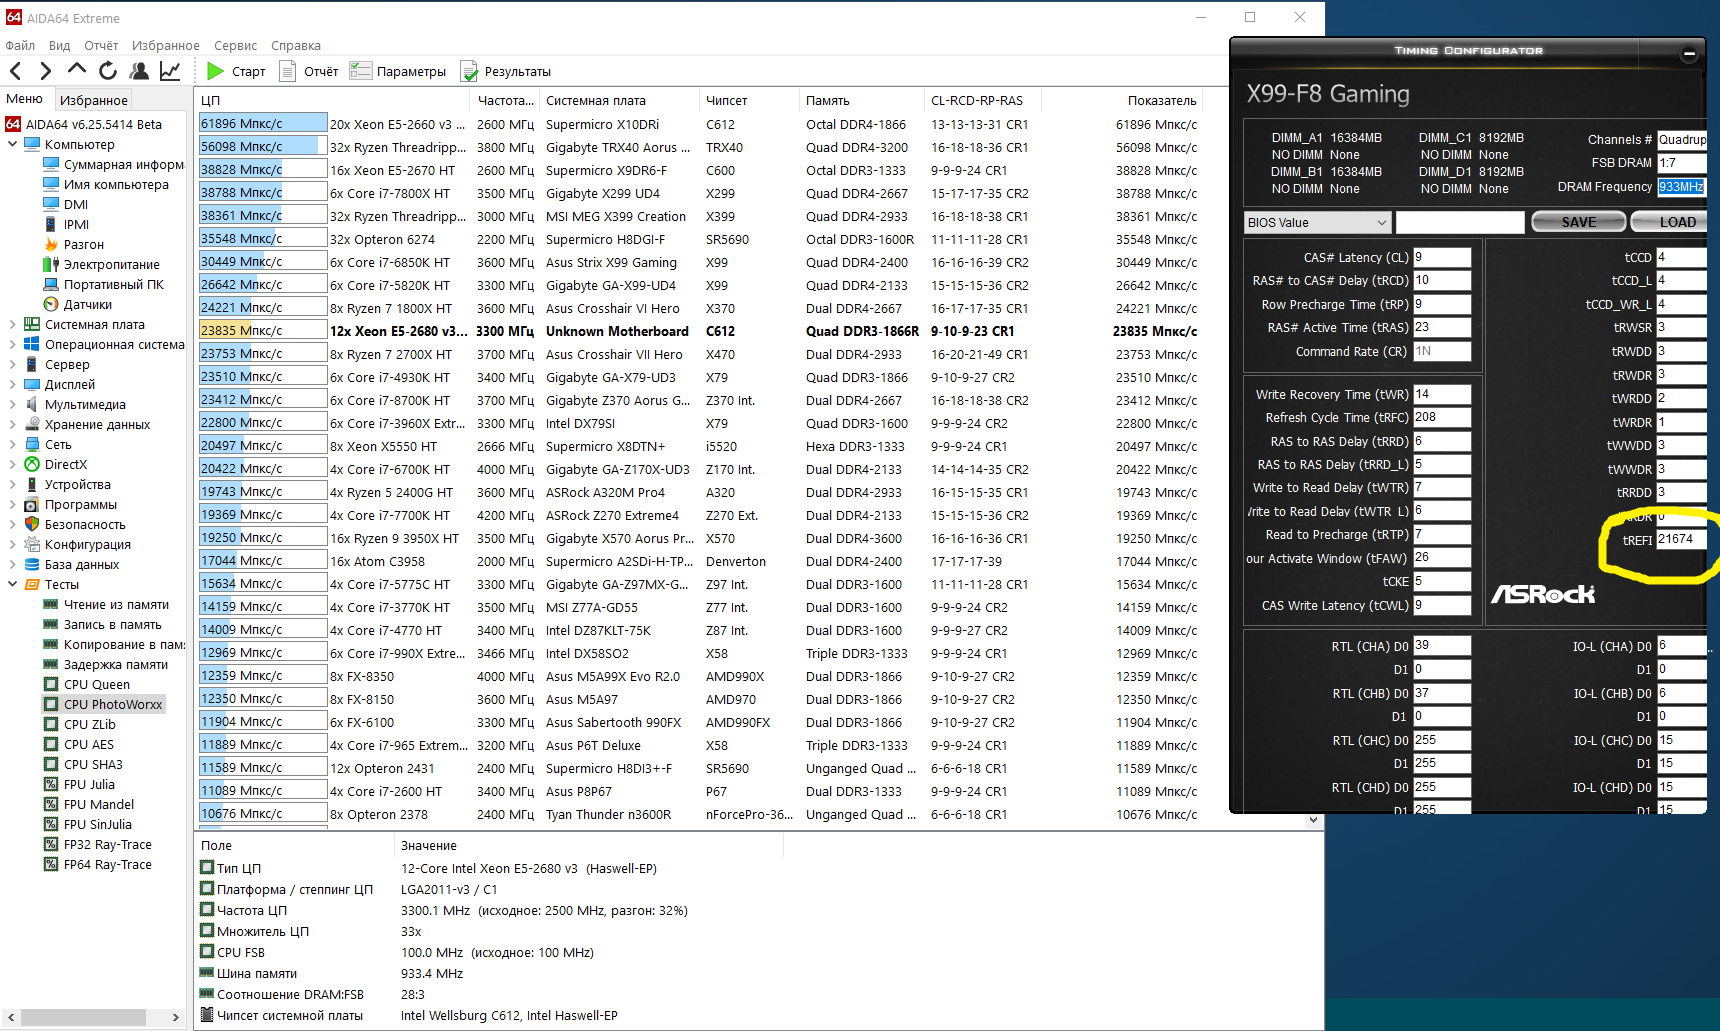Expand the Системная плата tree node

pyautogui.click(x=12, y=324)
